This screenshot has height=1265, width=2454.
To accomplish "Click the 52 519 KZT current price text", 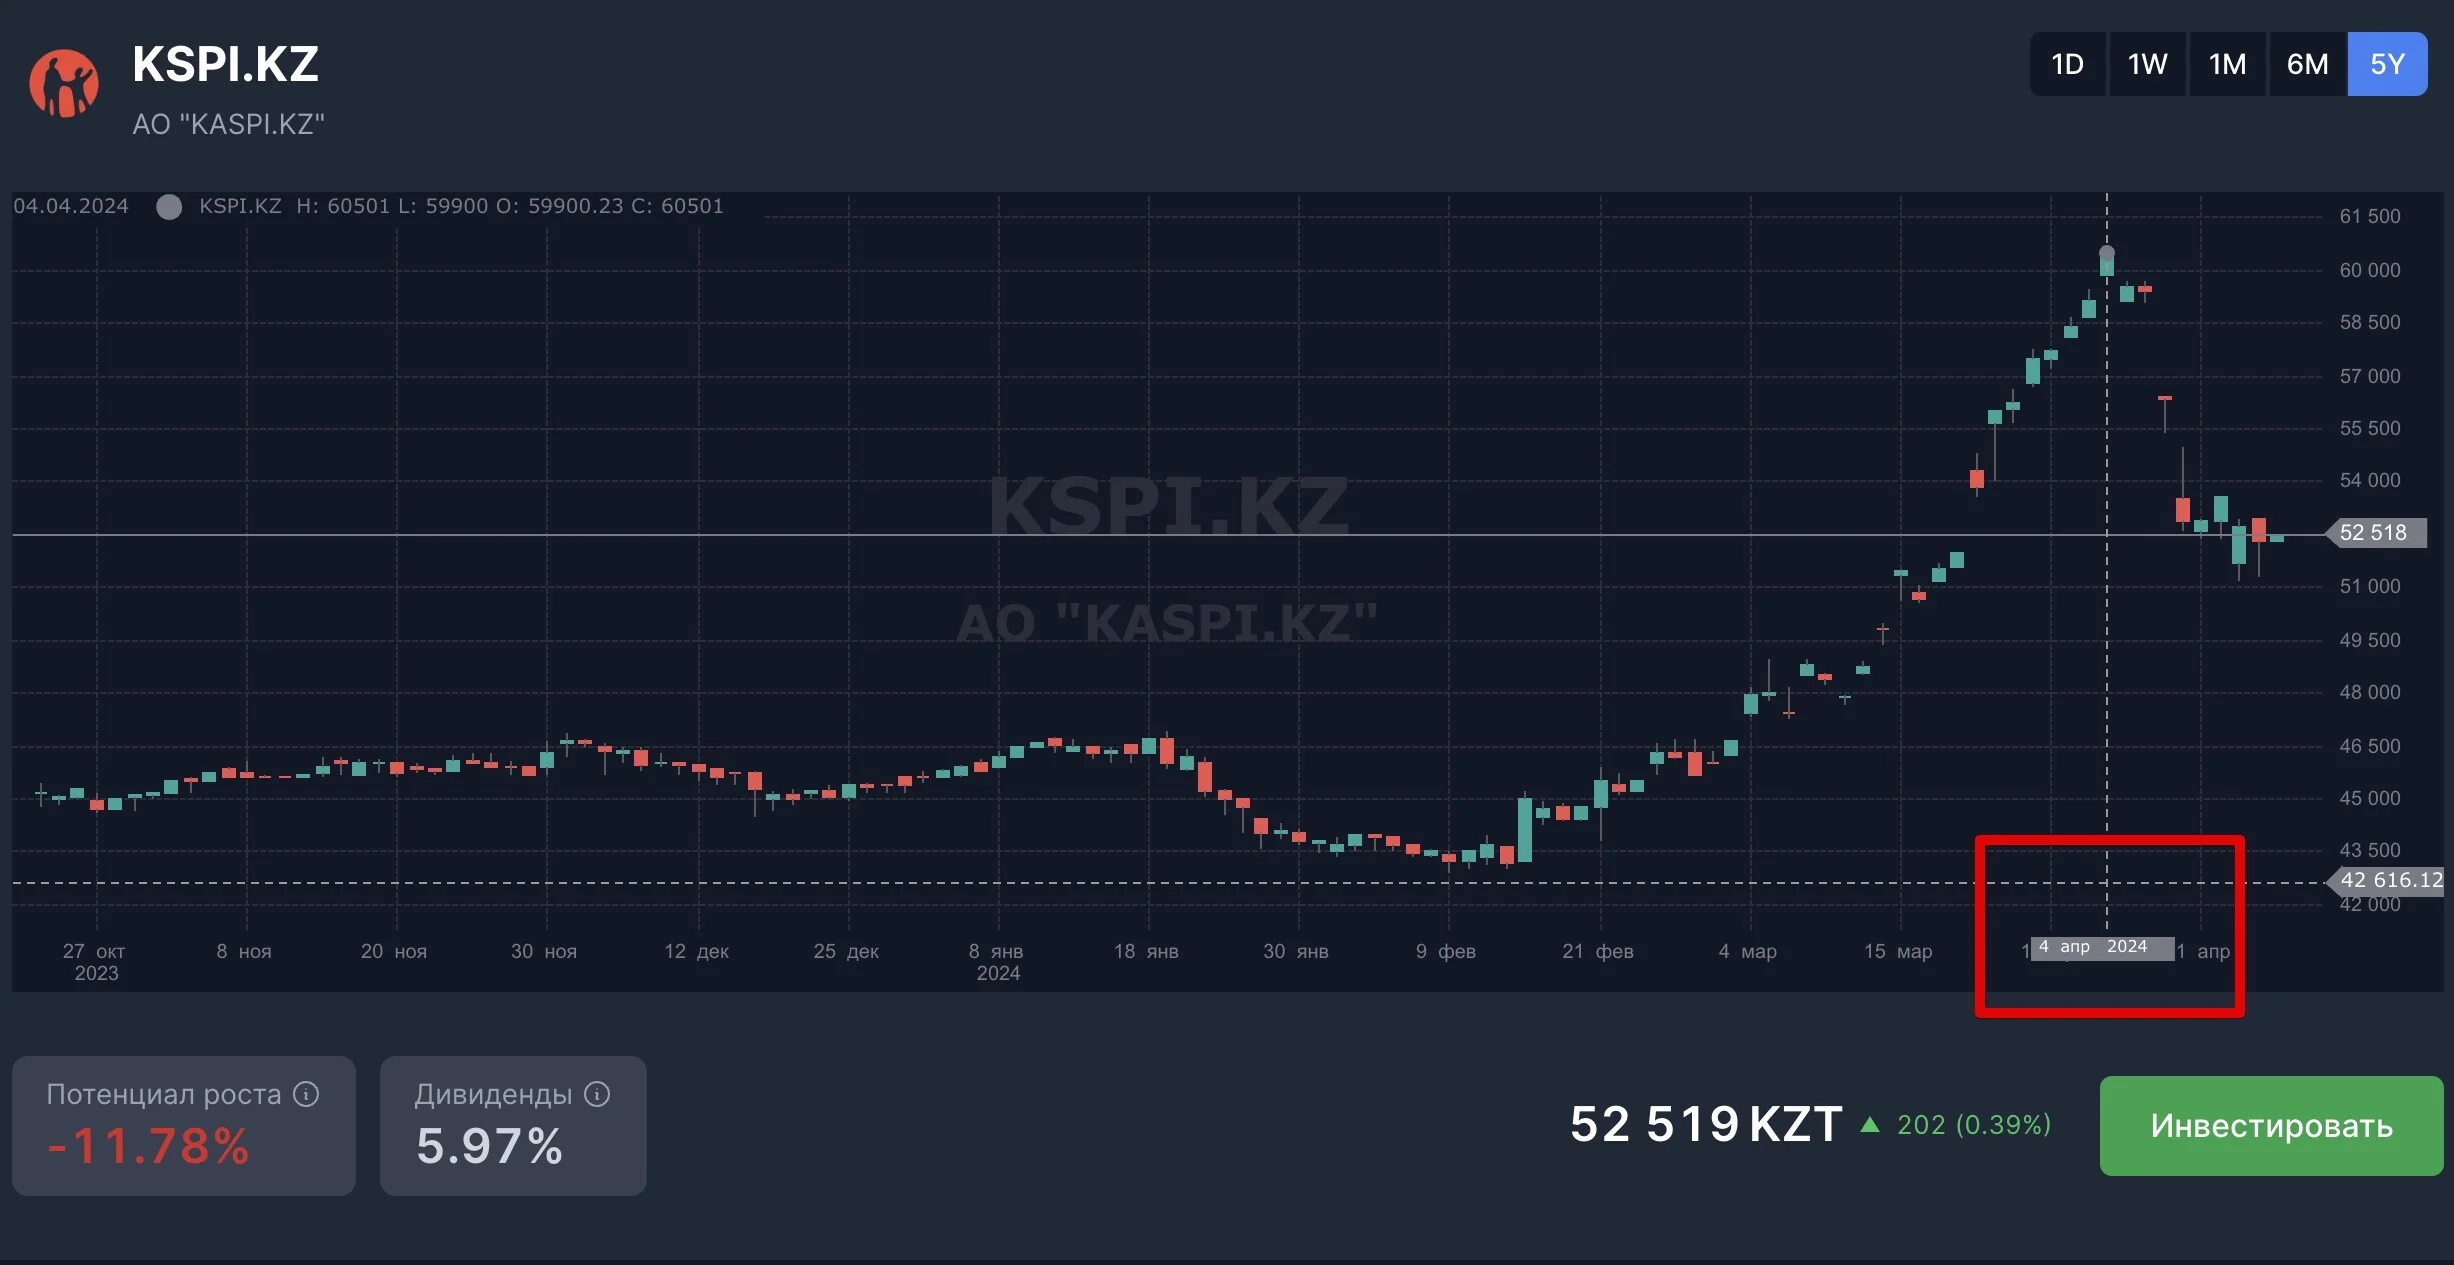I will point(1706,1124).
